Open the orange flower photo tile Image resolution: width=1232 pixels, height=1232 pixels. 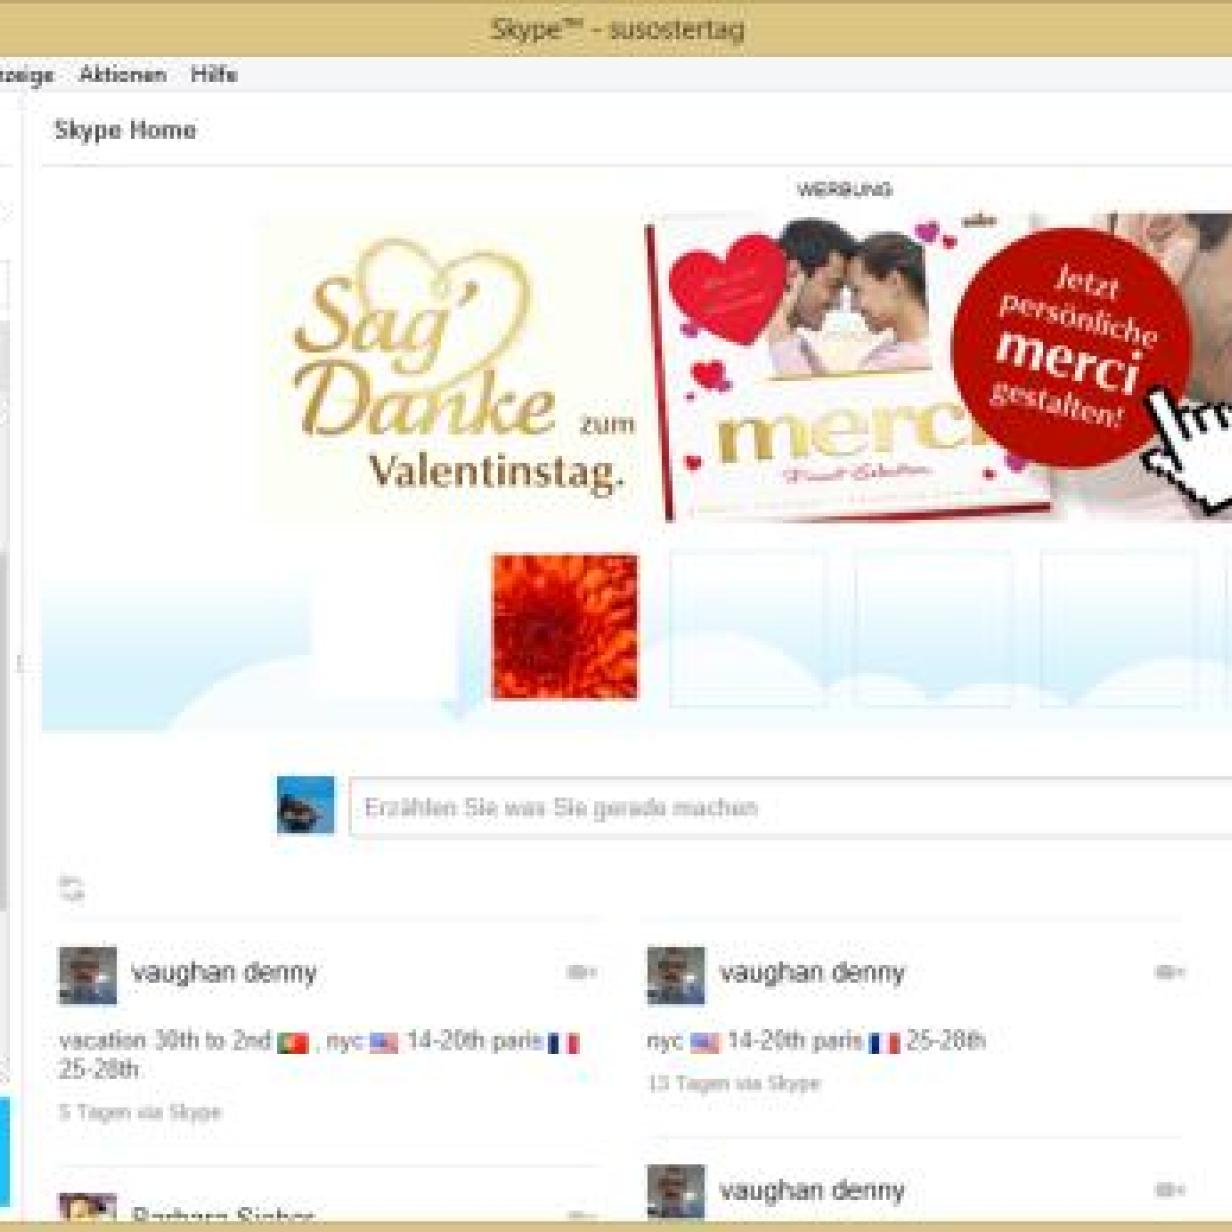tap(565, 627)
